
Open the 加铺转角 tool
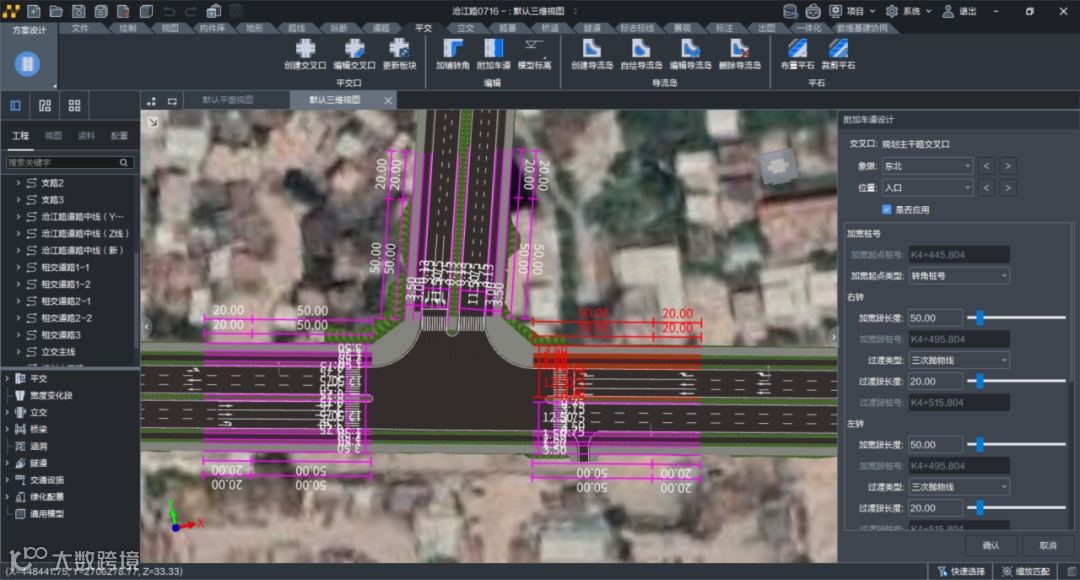point(452,49)
